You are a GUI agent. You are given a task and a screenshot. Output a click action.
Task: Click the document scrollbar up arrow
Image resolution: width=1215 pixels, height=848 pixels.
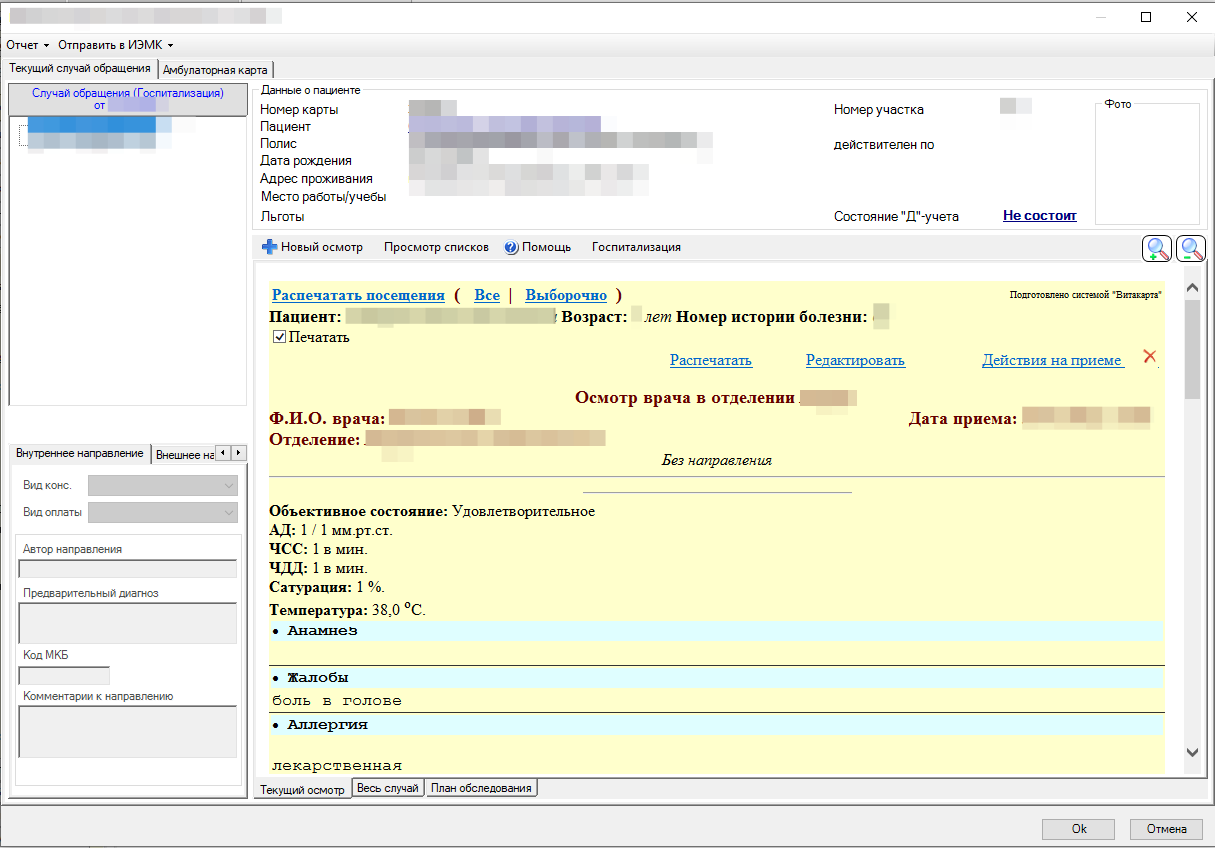tap(1191, 288)
